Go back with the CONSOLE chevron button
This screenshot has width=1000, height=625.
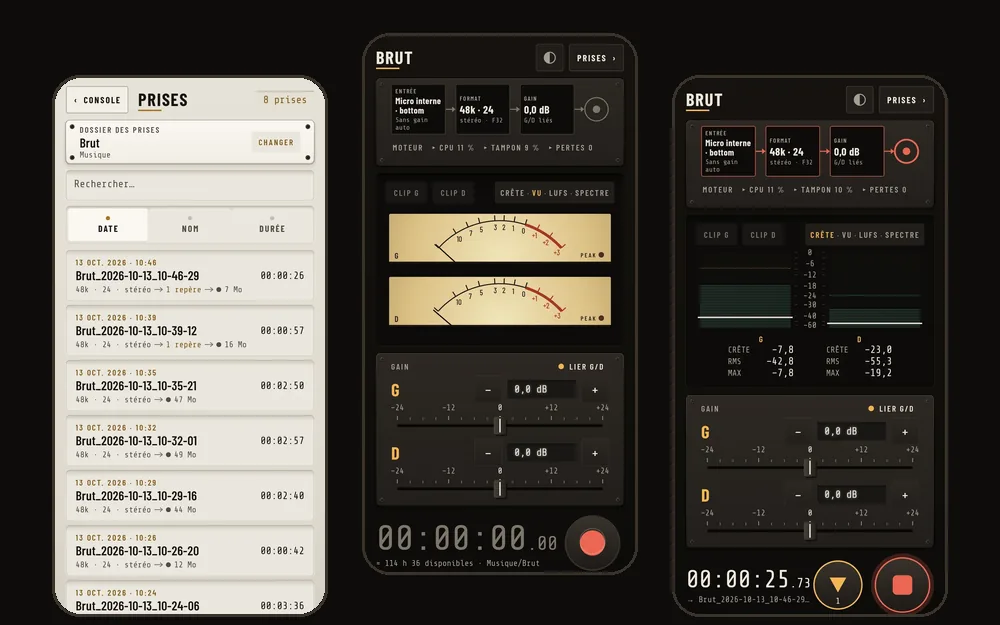[97, 100]
